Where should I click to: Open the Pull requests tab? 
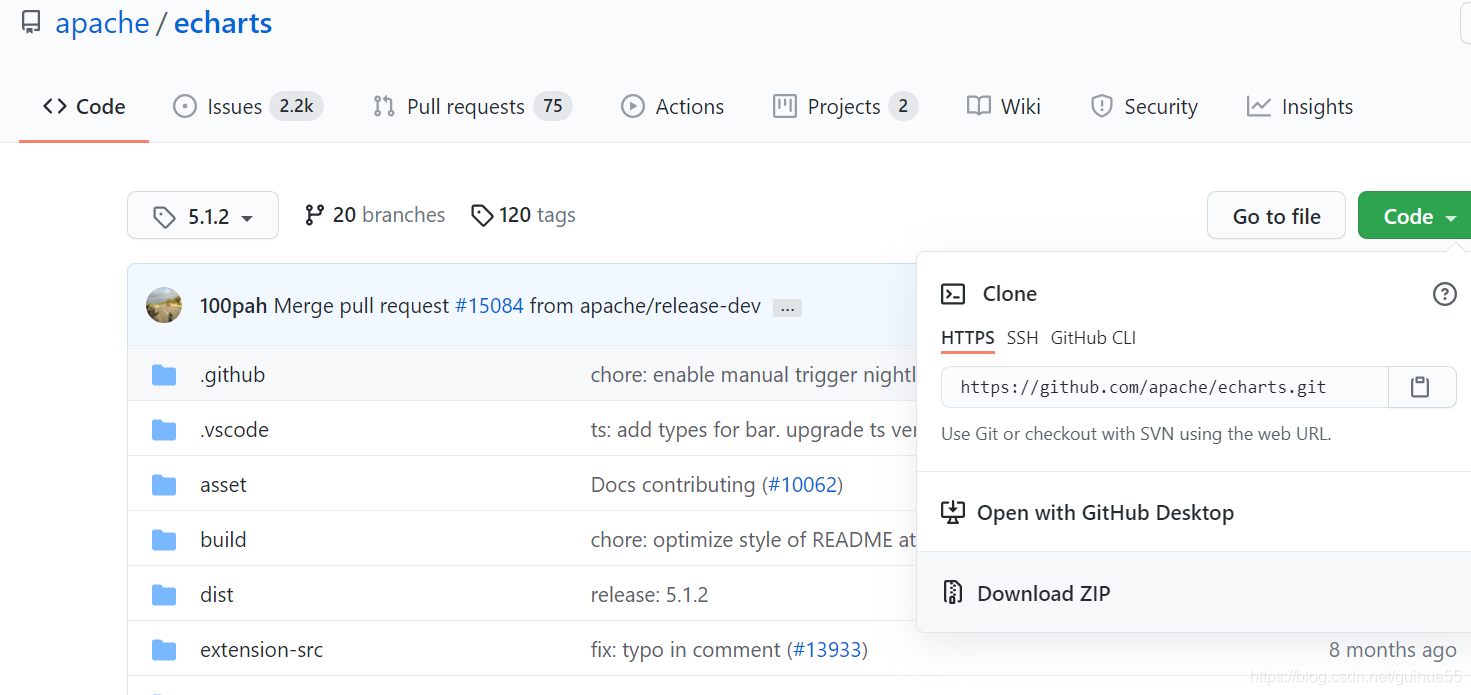[x=471, y=107]
